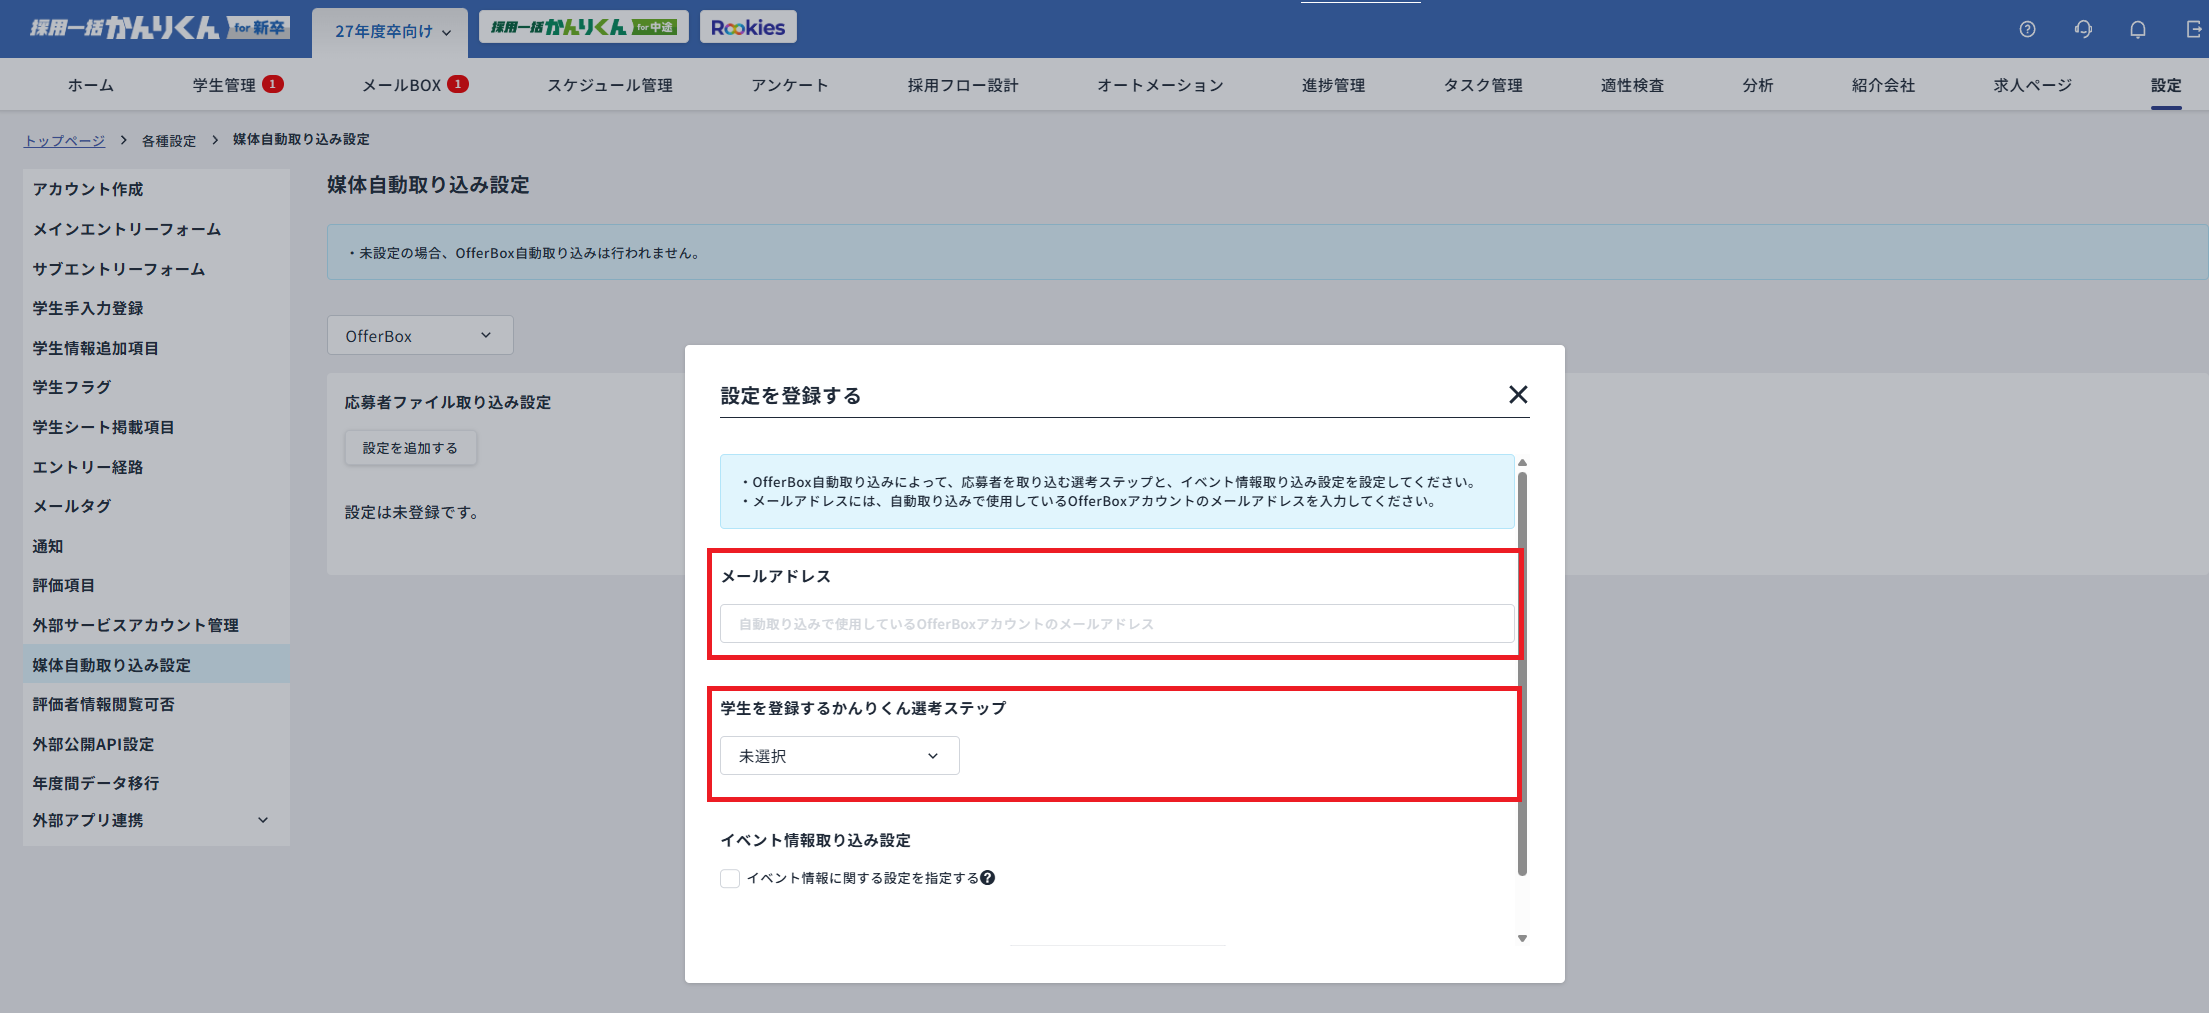Screen dimensions: 2209x1013
Task: Click the Rookies logo button
Action: click(748, 26)
